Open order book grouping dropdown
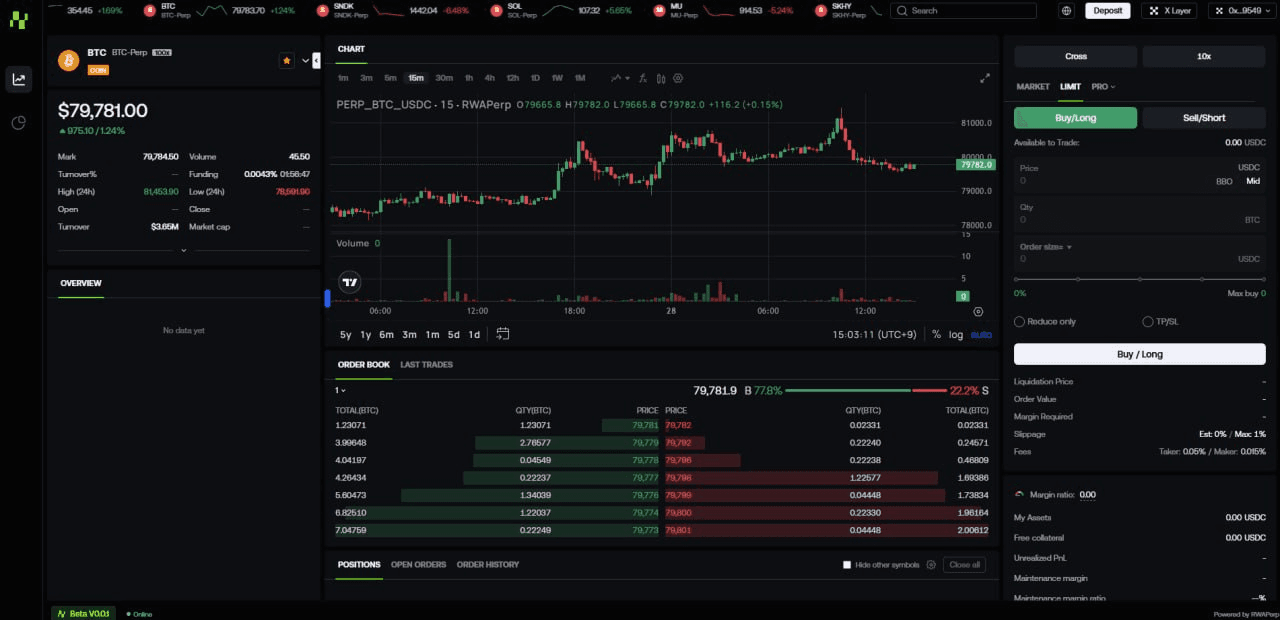 (340, 390)
